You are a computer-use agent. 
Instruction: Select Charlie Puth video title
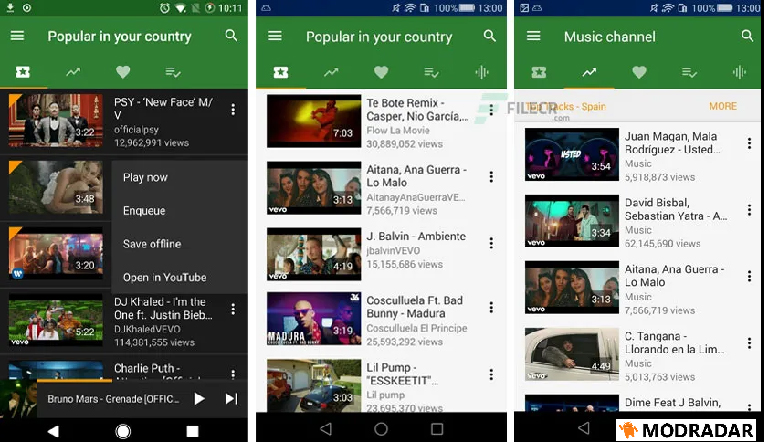(147, 368)
